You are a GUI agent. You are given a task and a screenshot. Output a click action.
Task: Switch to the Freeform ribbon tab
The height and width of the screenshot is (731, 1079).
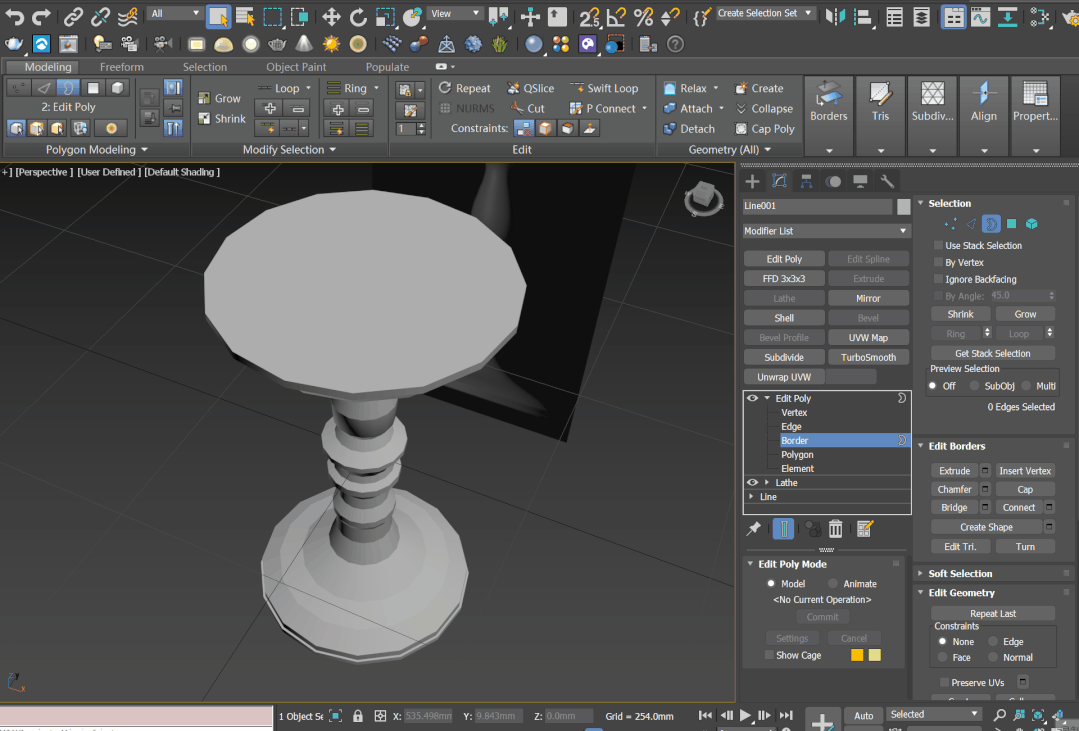pos(122,67)
